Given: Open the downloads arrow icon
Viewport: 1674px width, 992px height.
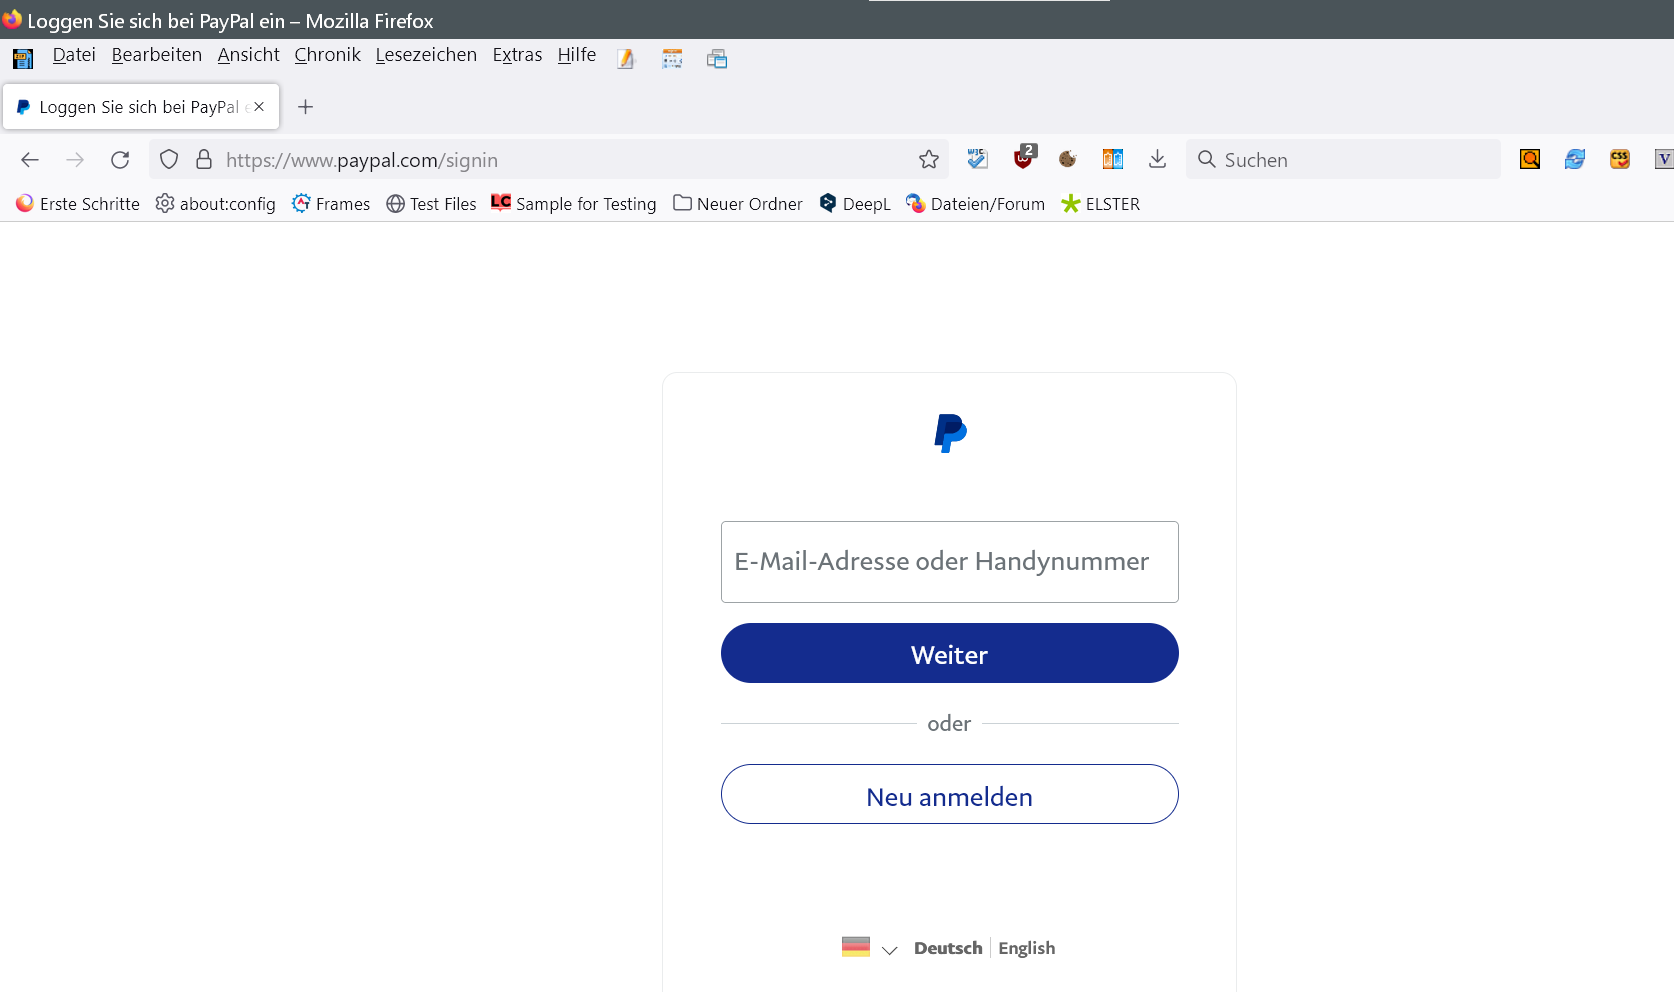Looking at the screenshot, I should pyautogui.click(x=1157, y=159).
